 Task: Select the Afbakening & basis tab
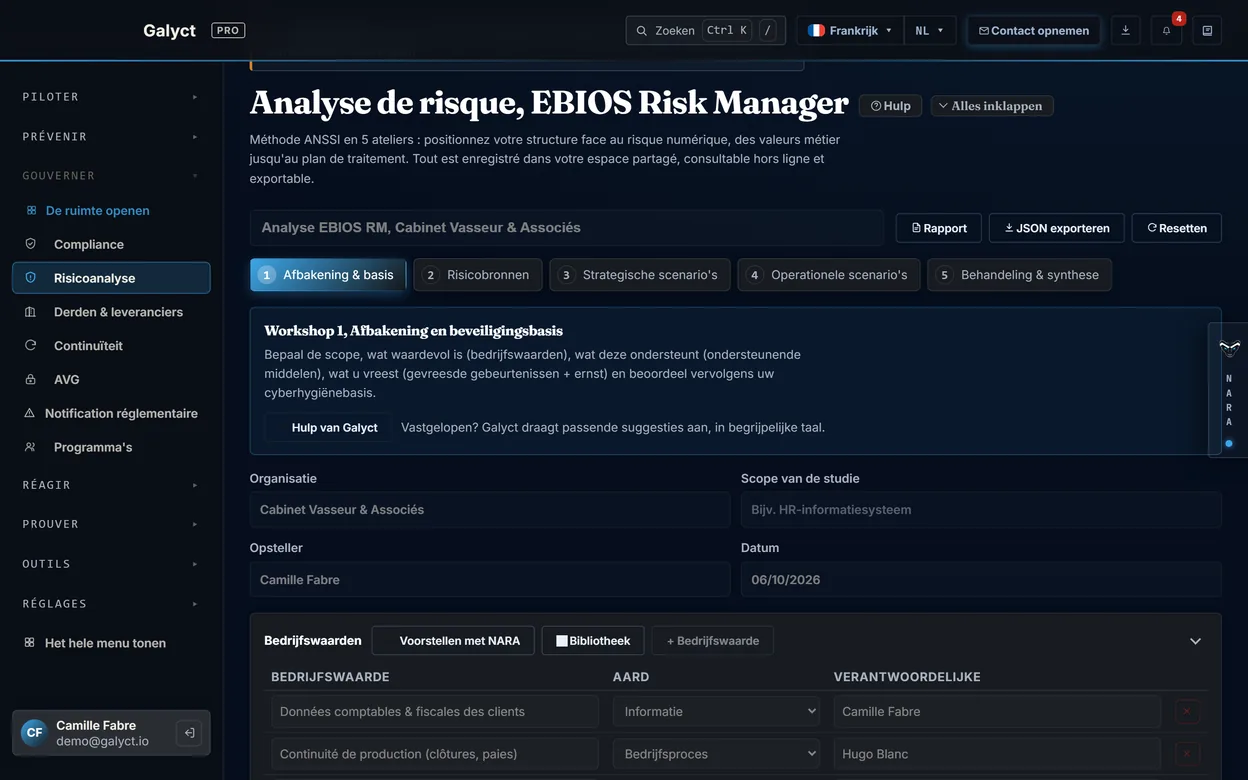click(328, 275)
